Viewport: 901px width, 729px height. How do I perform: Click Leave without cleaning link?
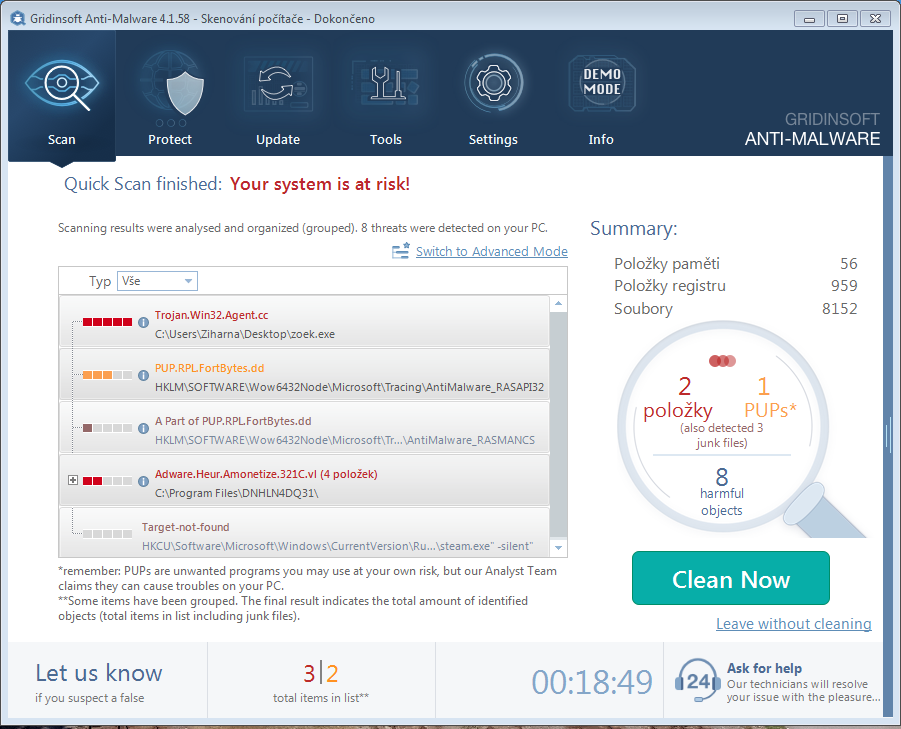794,623
